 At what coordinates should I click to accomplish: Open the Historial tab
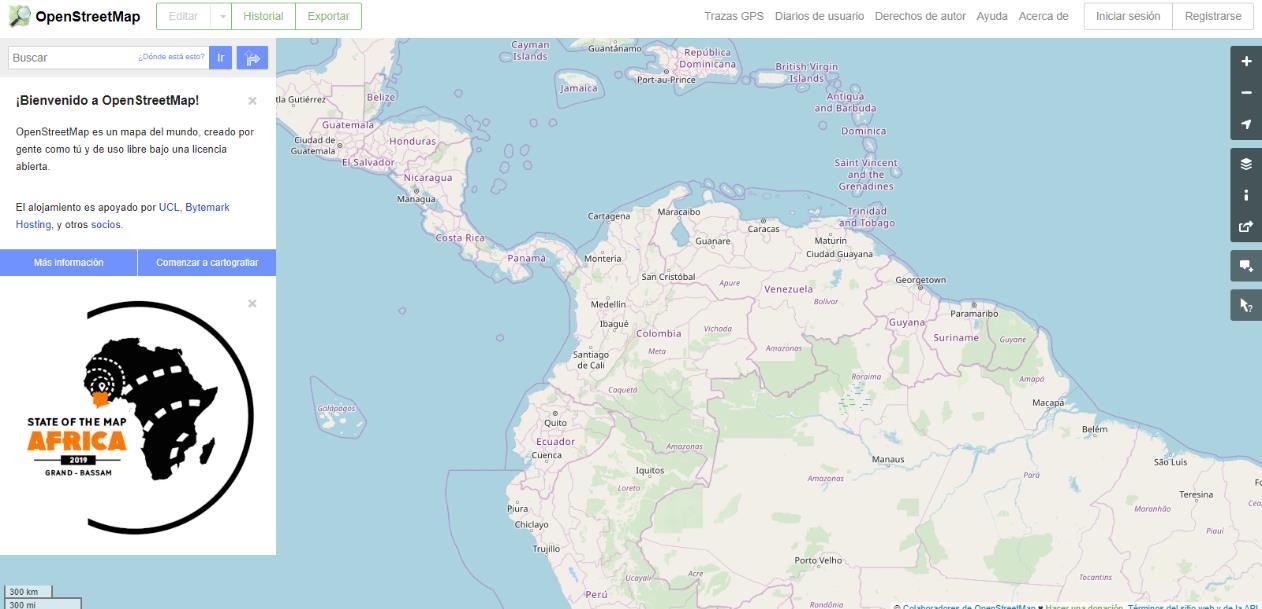263,16
